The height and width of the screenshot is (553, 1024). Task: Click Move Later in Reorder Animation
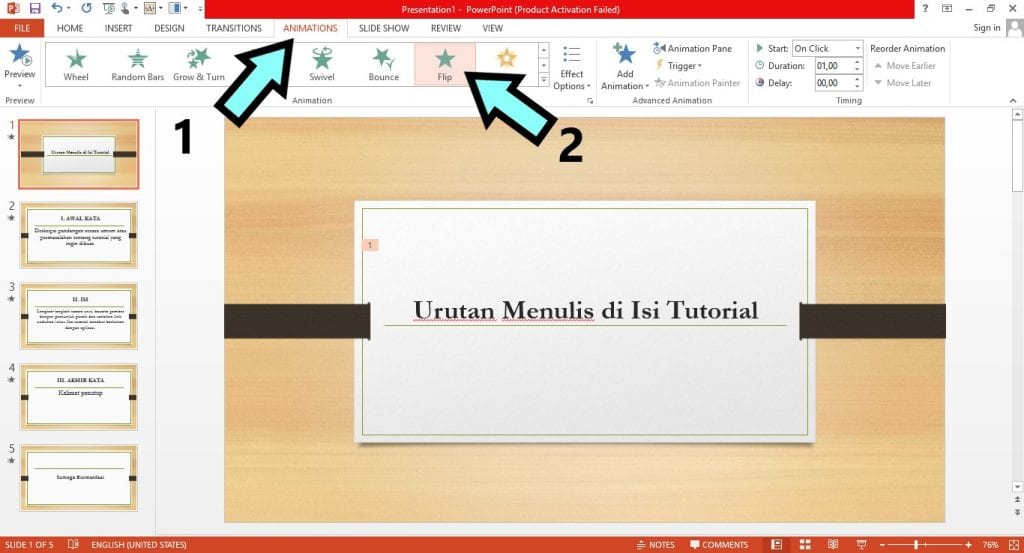903,83
